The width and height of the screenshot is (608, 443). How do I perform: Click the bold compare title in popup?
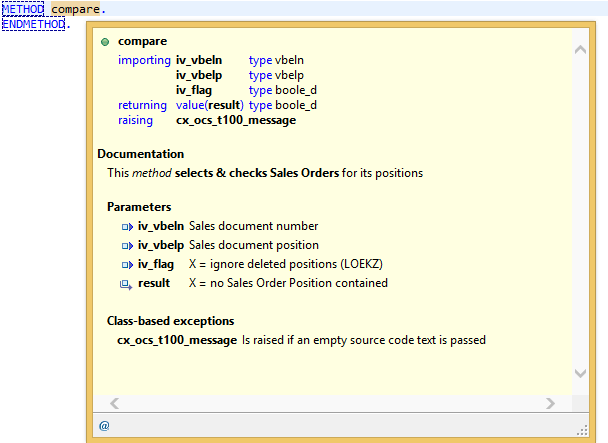(142, 42)
